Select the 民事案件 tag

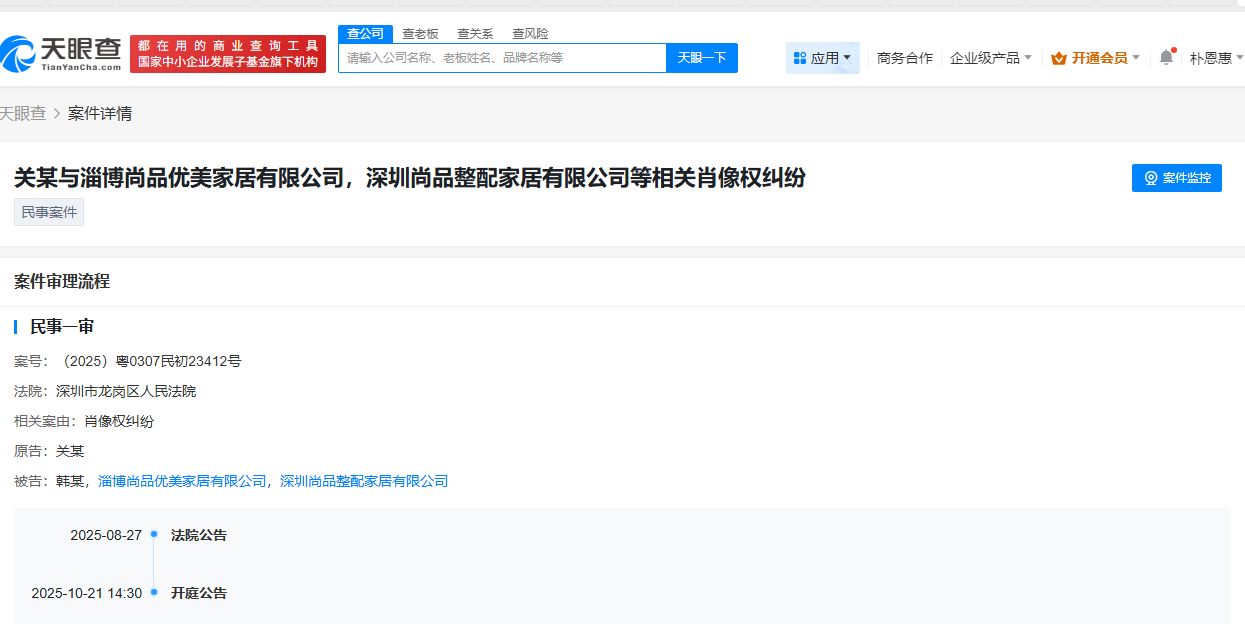click(x=49, y=212)
